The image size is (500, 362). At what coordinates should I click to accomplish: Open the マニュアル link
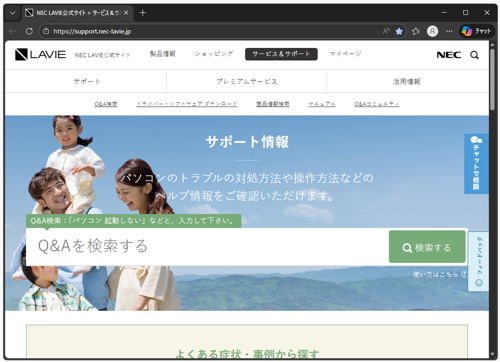coord(322,104)
